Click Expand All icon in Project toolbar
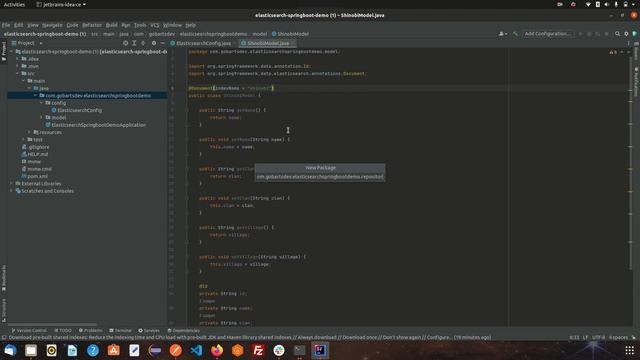The image size is (640, 360). pyautogui.click(x=134, y=43)
